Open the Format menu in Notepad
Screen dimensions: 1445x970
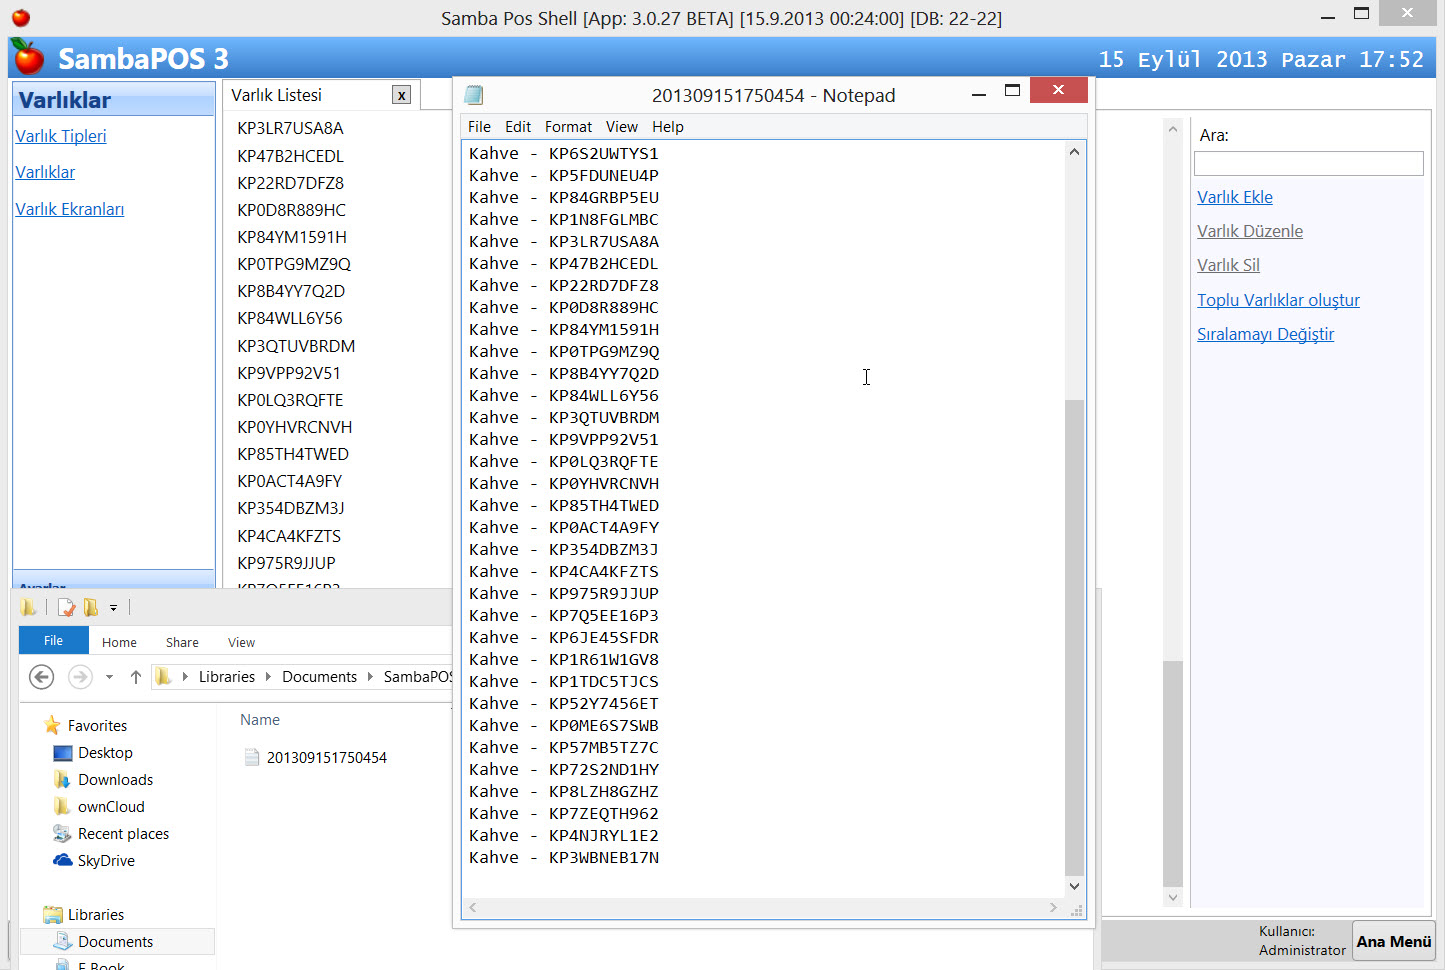(x=568, y=127)
